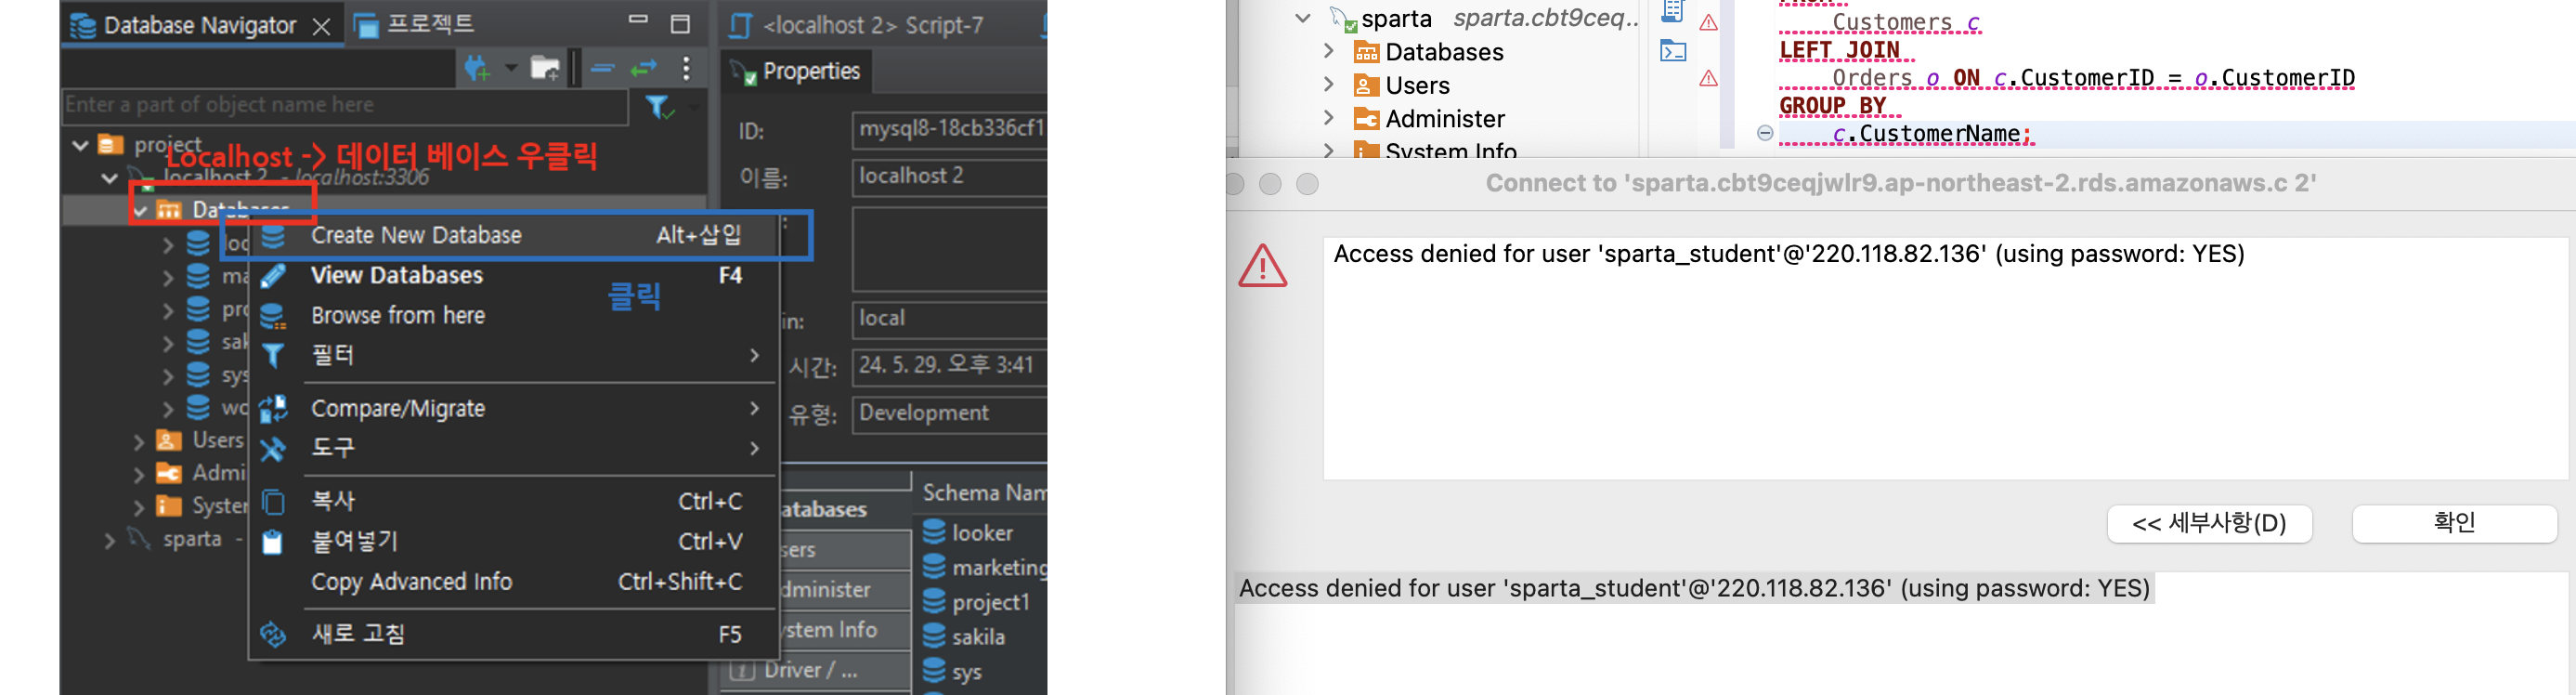2576x695 pixels.
Task: Click the ID field showing mysql8-18cb336cf1
Action: 949,129
